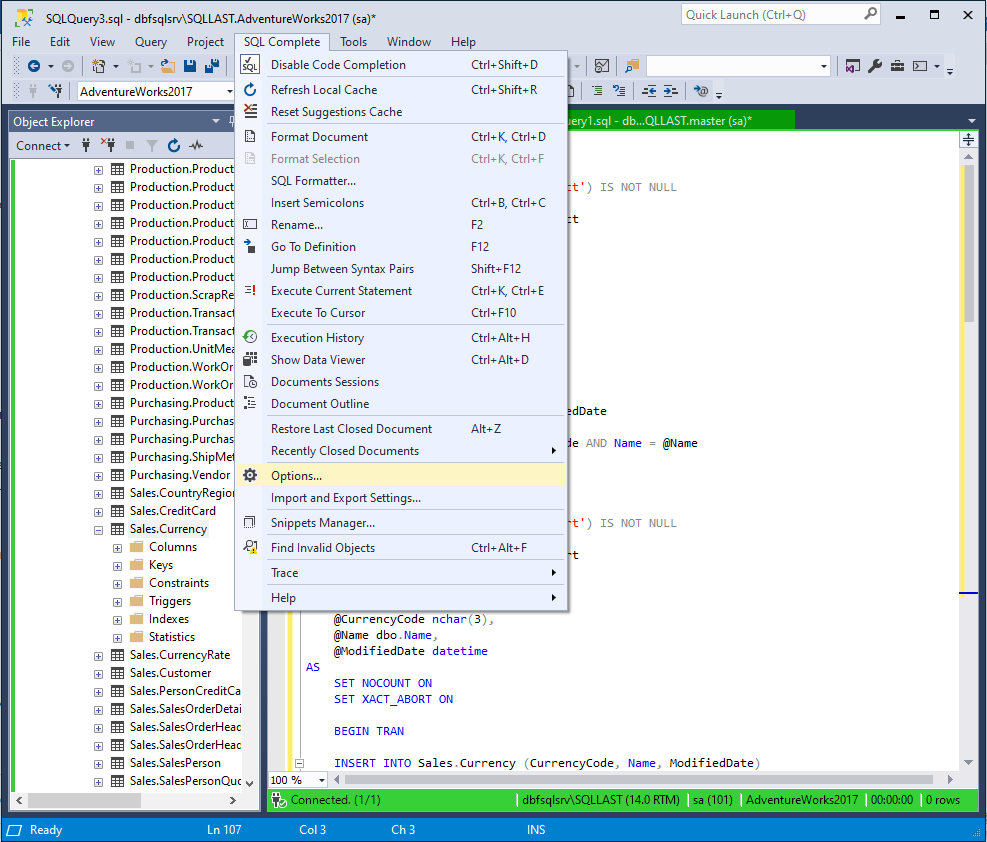987x842 pixels.
Task: Click the Disconnect icon in Object Explorer
Action: click(x=107, y=145)
